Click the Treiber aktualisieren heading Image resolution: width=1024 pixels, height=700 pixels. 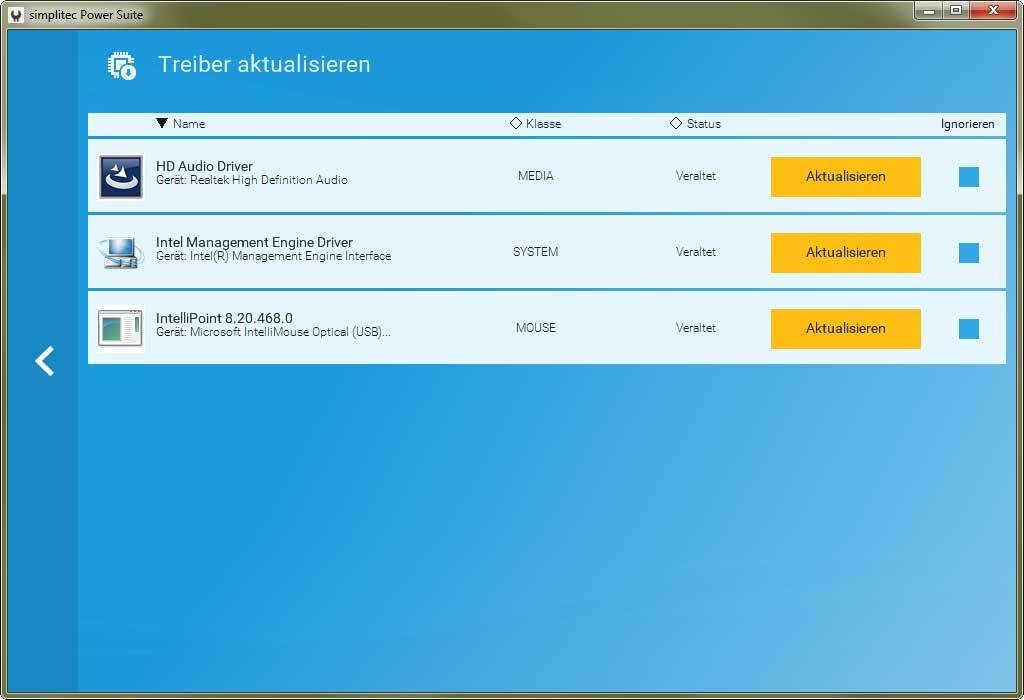pyautogui.click(x=264, y=64)
